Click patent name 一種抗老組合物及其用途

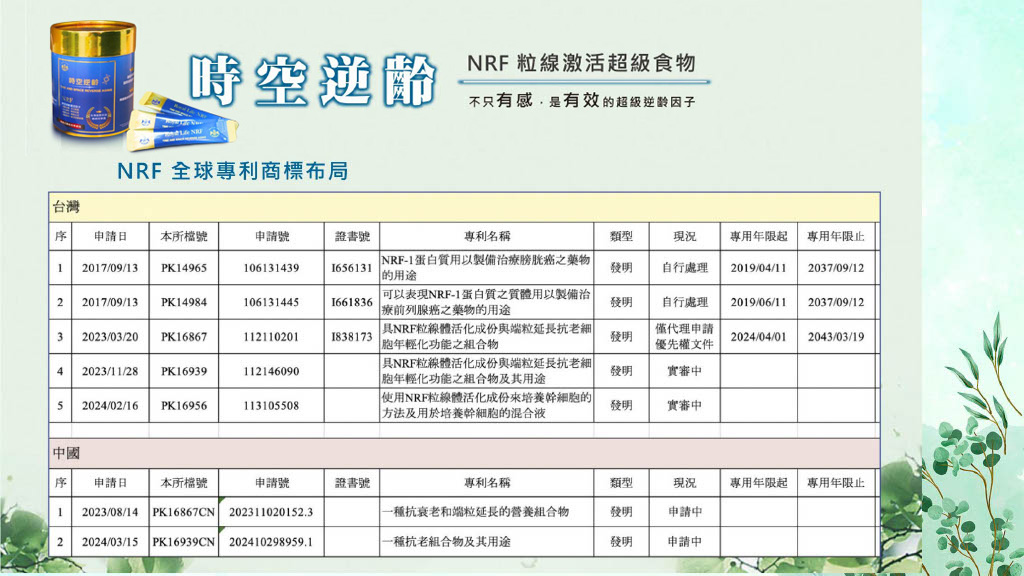(446, 542)
